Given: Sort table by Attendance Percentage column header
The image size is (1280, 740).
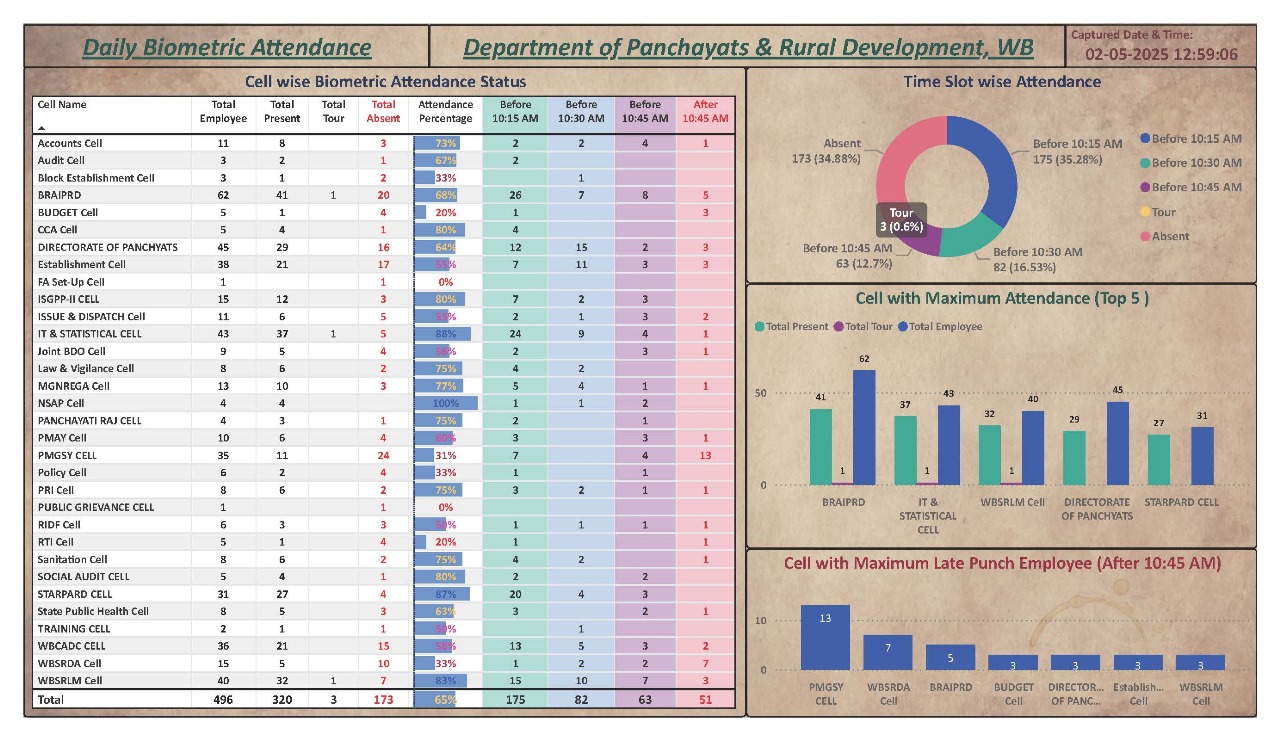Looking at the screenshot, I should 446,111.
